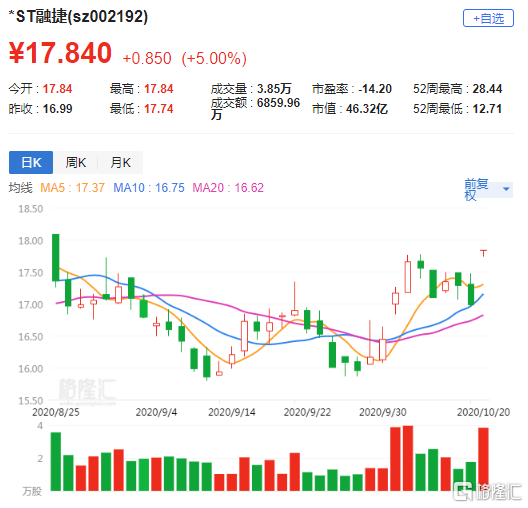Viewport: 528px width, 508px height.
Task: Click the last red volume bar
Action: [484, 459]
